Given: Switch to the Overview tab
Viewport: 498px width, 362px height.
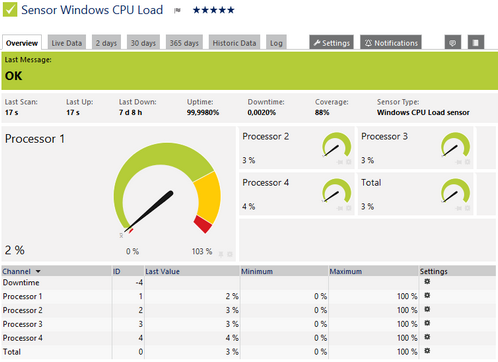Looking at the screenshot, I should click(x=22, y=43).
